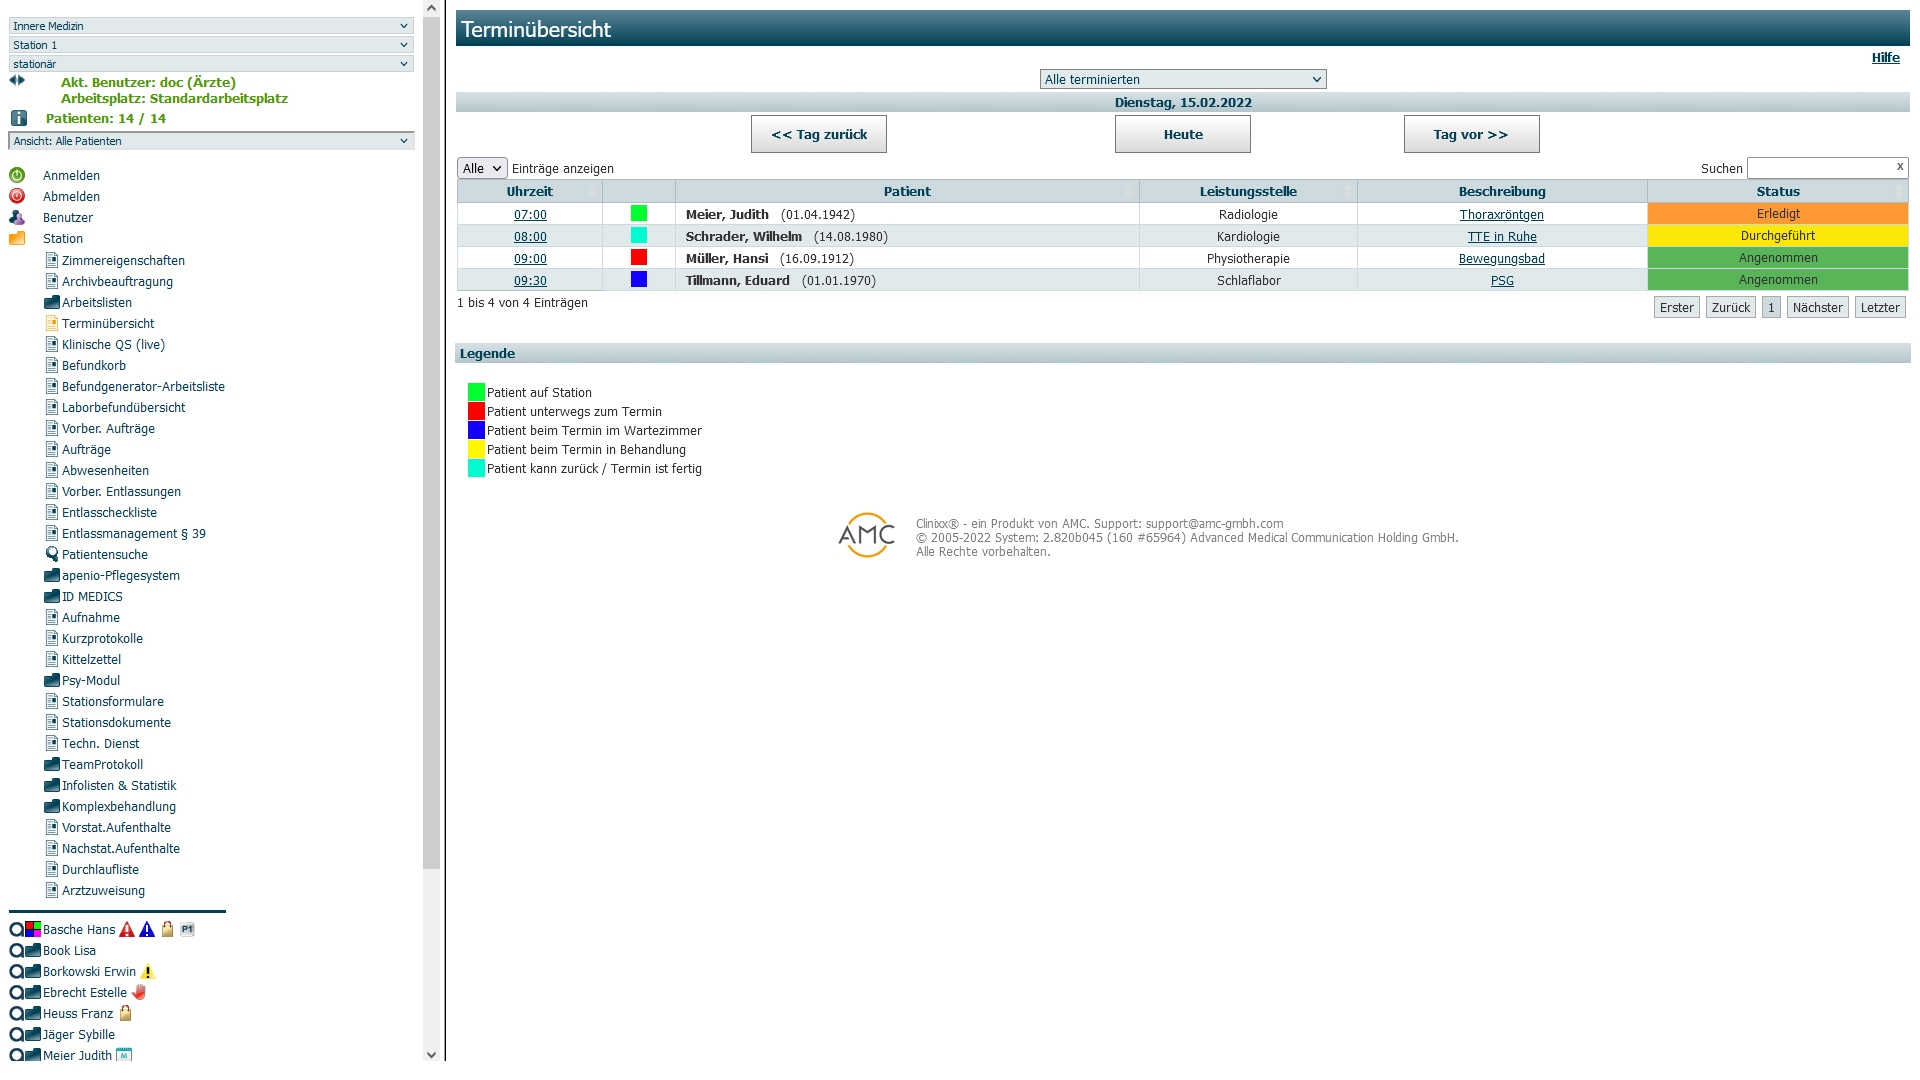The image size is (1920, 1080).
Task: Click the red status square for Müller, Hansi
Action: click(639, 258)
